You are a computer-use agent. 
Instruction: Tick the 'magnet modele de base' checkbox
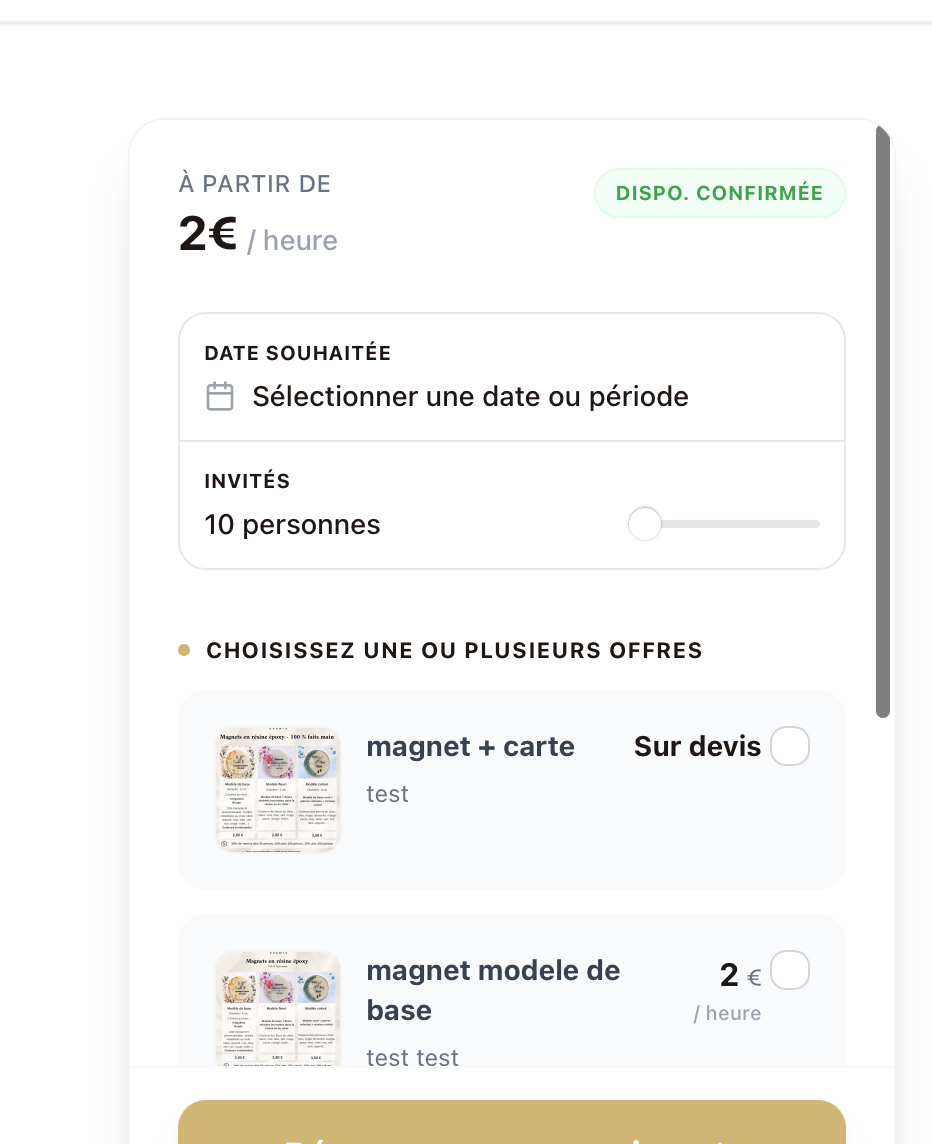click(790, 970)
